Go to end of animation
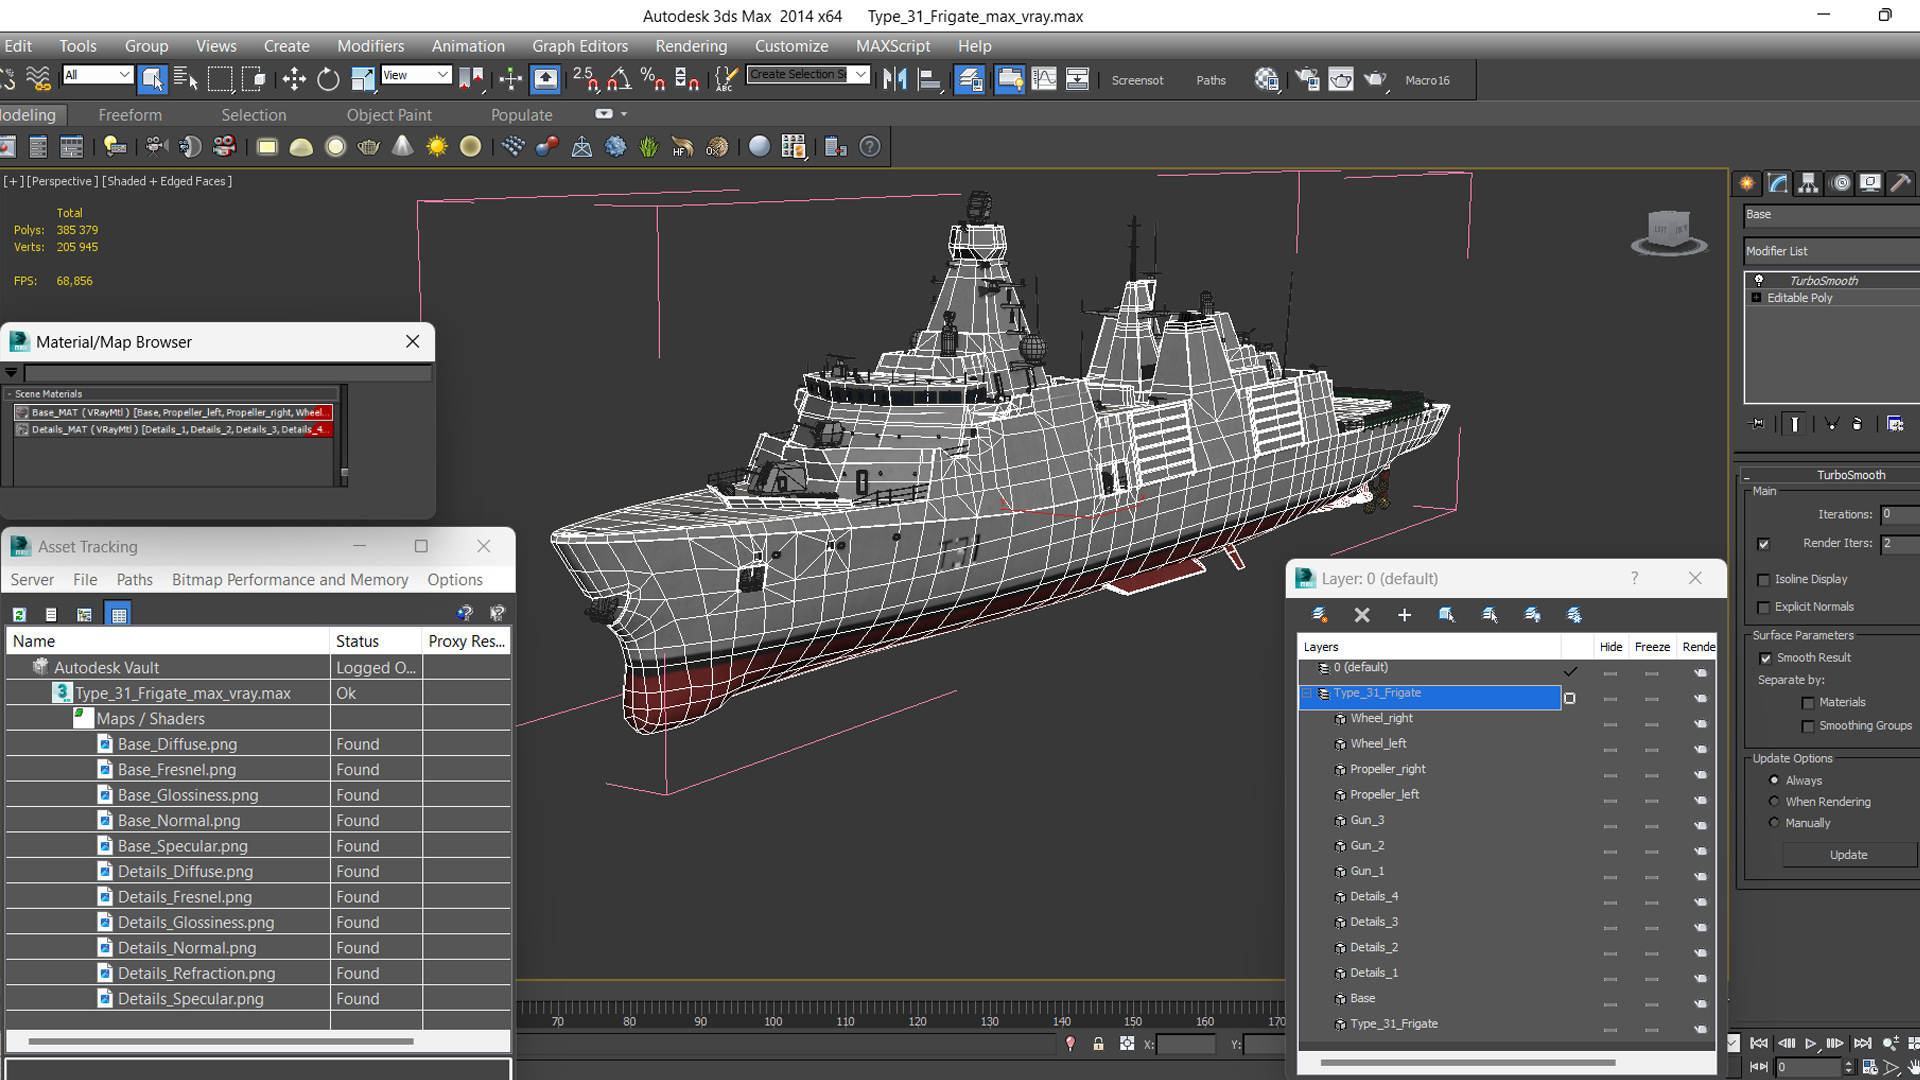 coord(1862,1043)
